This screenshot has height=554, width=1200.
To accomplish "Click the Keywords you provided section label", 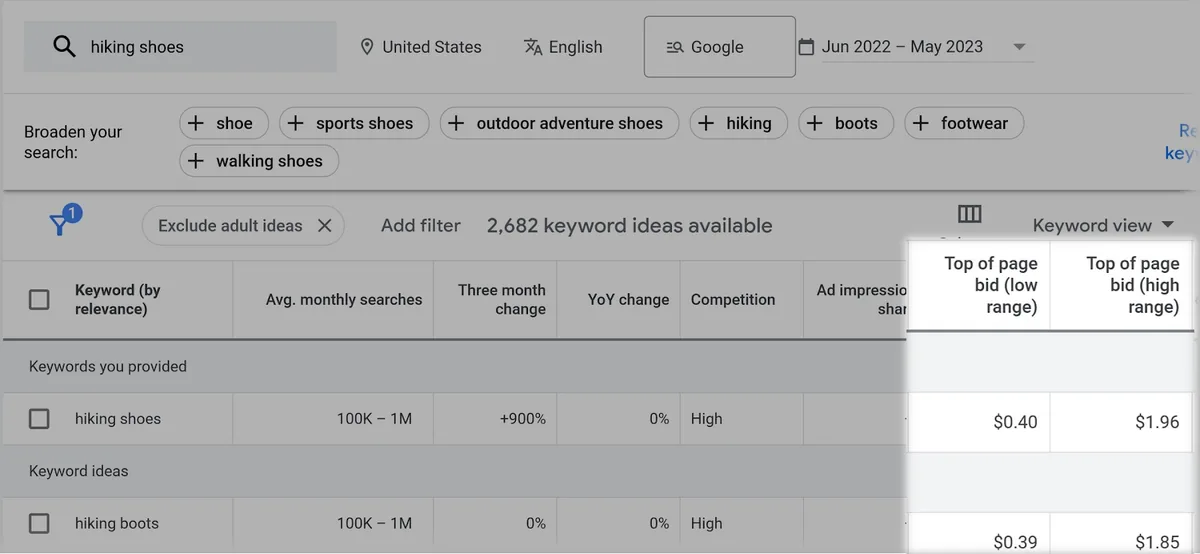I will pyautogui.click(x=108, y=366).
